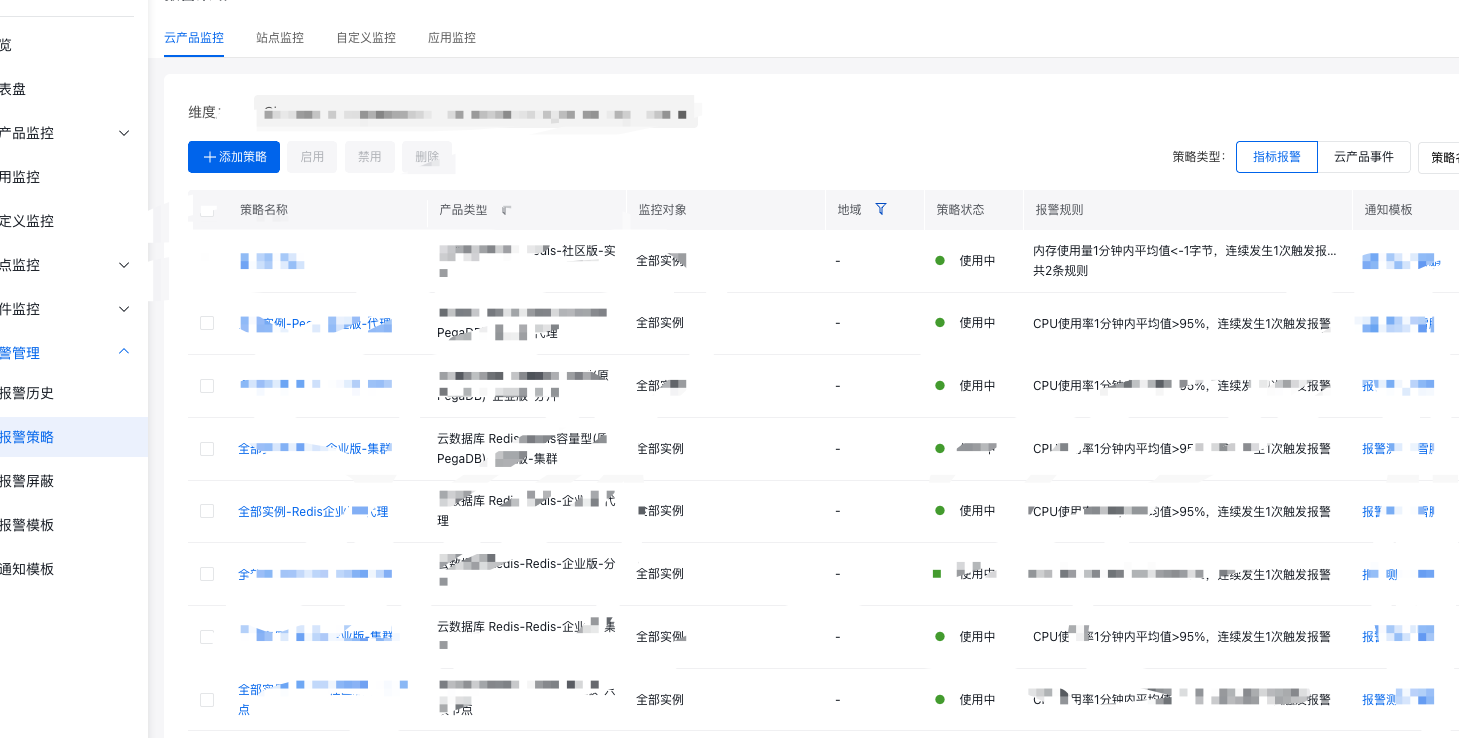Click the 报警规则 column header

coord(1059,210)
